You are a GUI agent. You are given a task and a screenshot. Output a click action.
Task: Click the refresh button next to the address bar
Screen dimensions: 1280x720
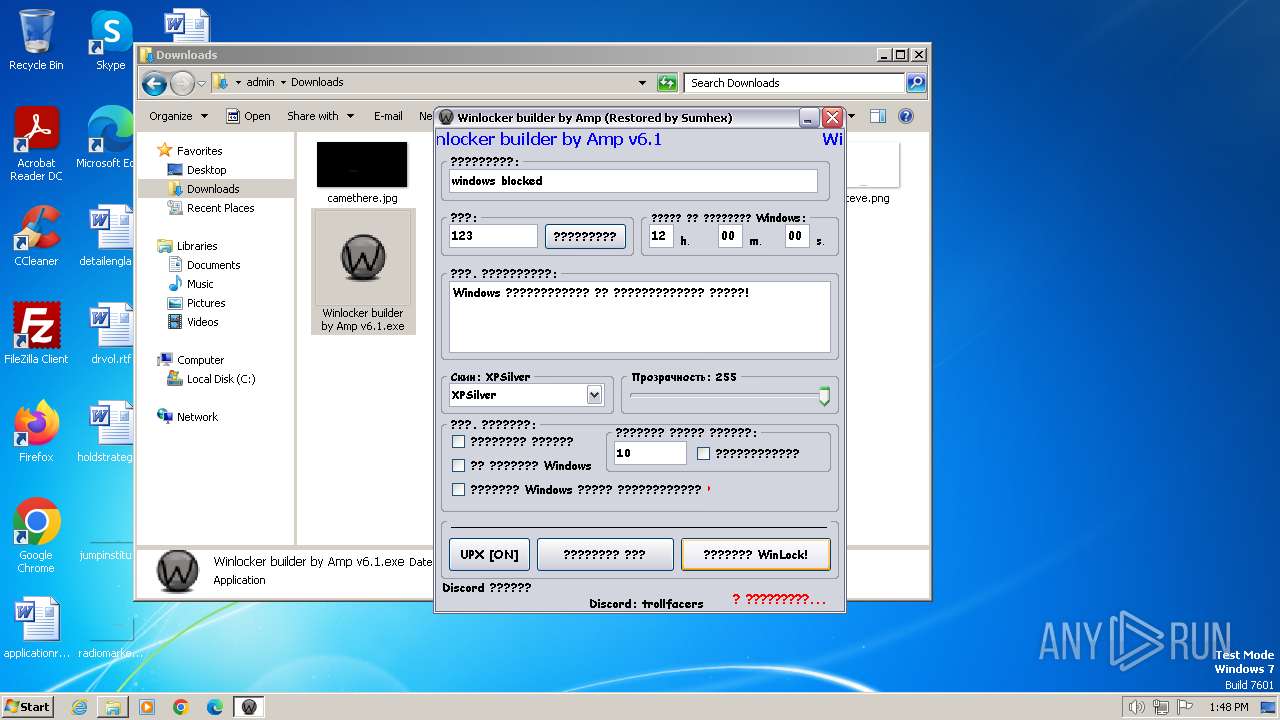(667, 83)
